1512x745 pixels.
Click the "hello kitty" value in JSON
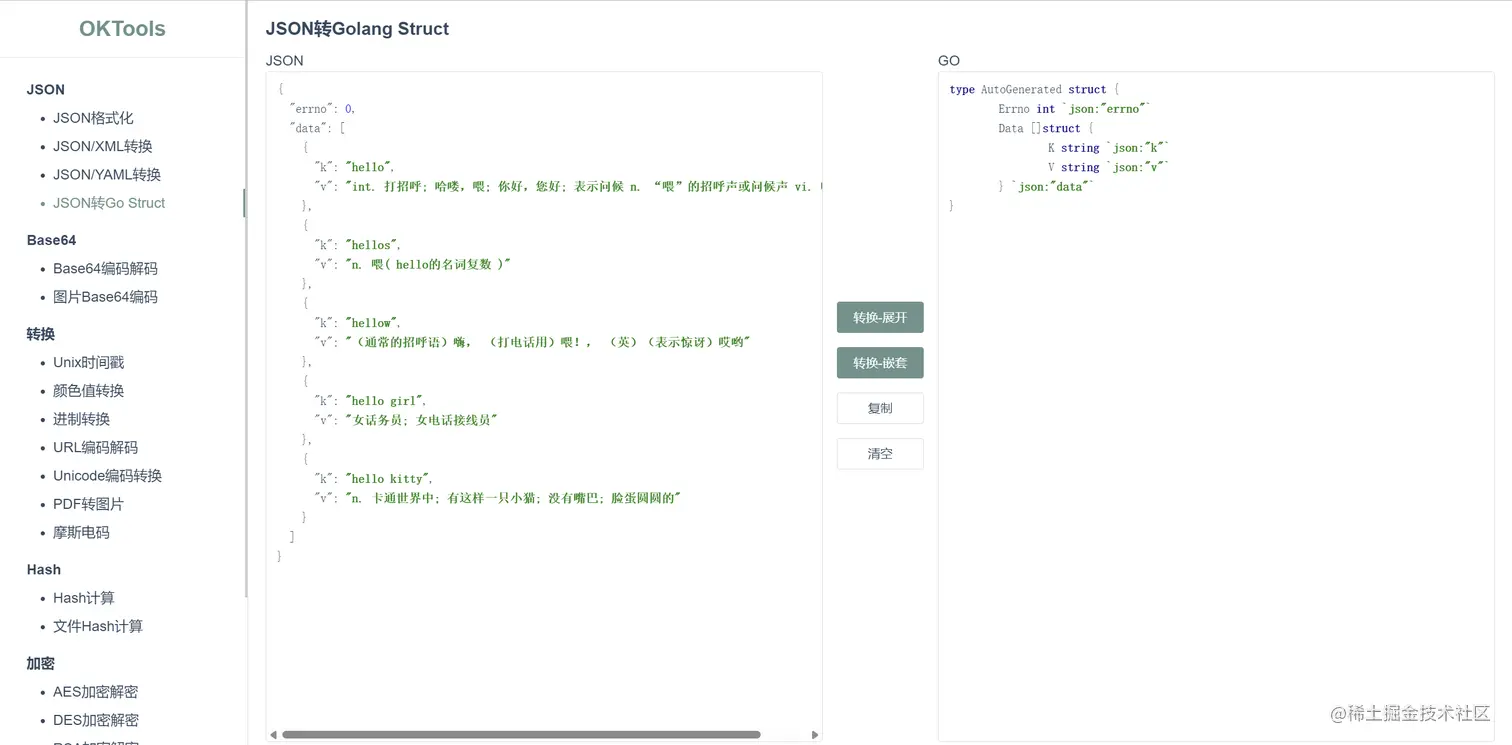[388, 479]
